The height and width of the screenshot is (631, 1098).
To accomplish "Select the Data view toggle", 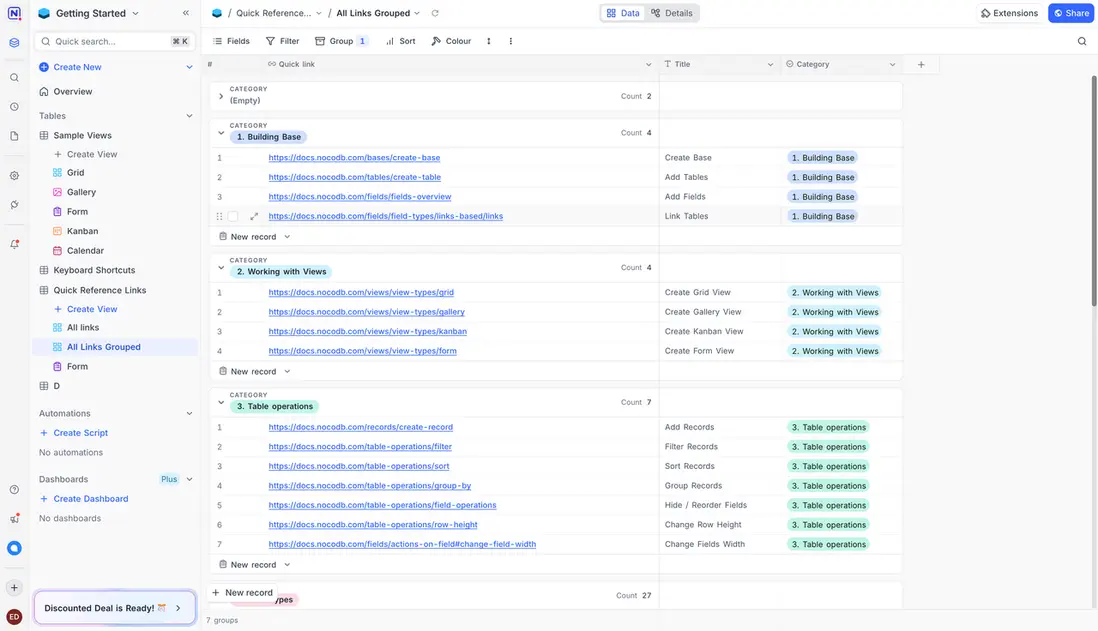I will coord(623,13).
